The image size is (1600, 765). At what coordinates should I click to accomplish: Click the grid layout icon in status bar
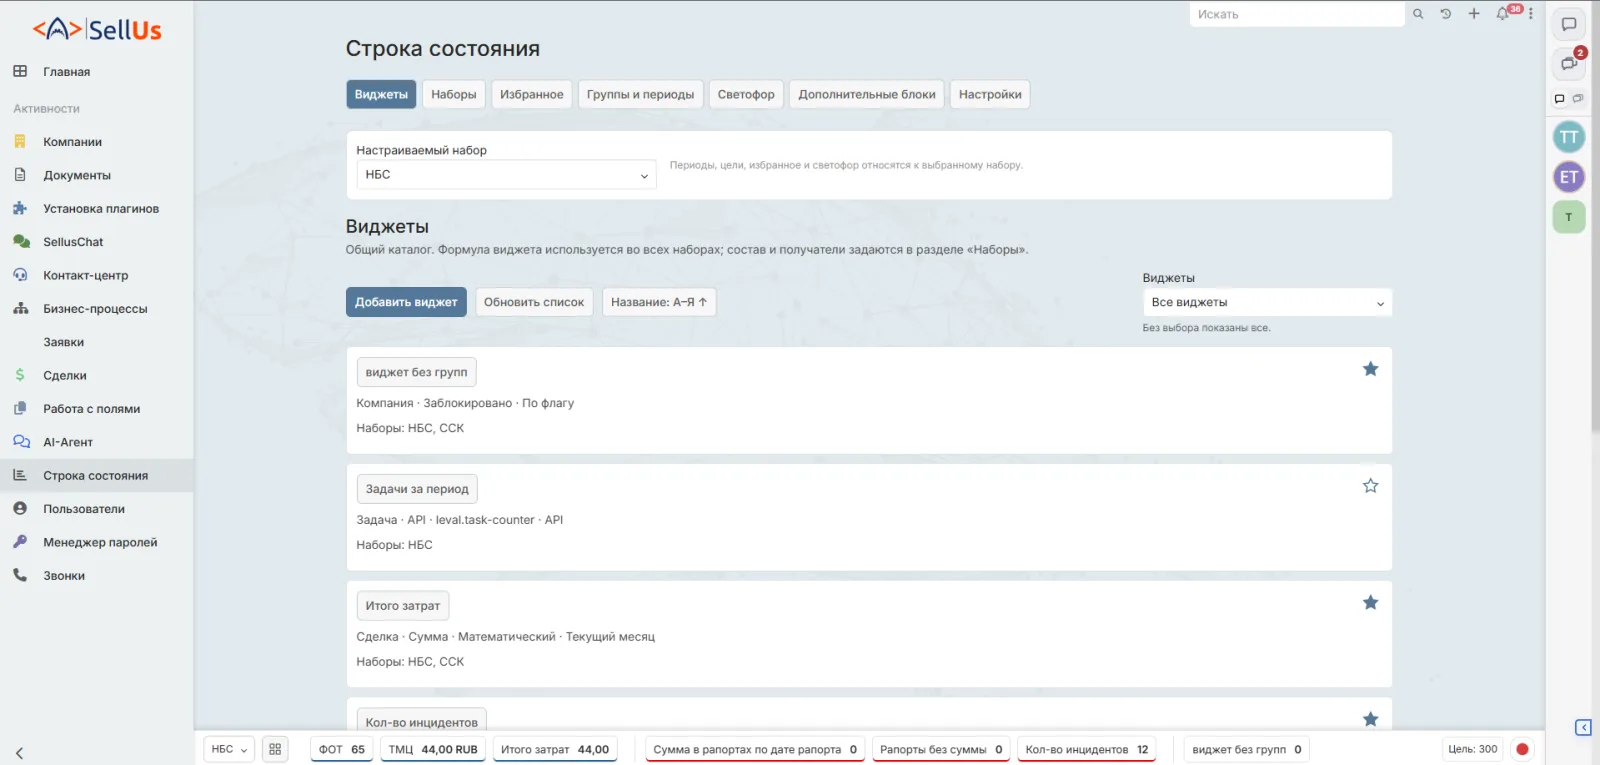(x=275, y=749)
